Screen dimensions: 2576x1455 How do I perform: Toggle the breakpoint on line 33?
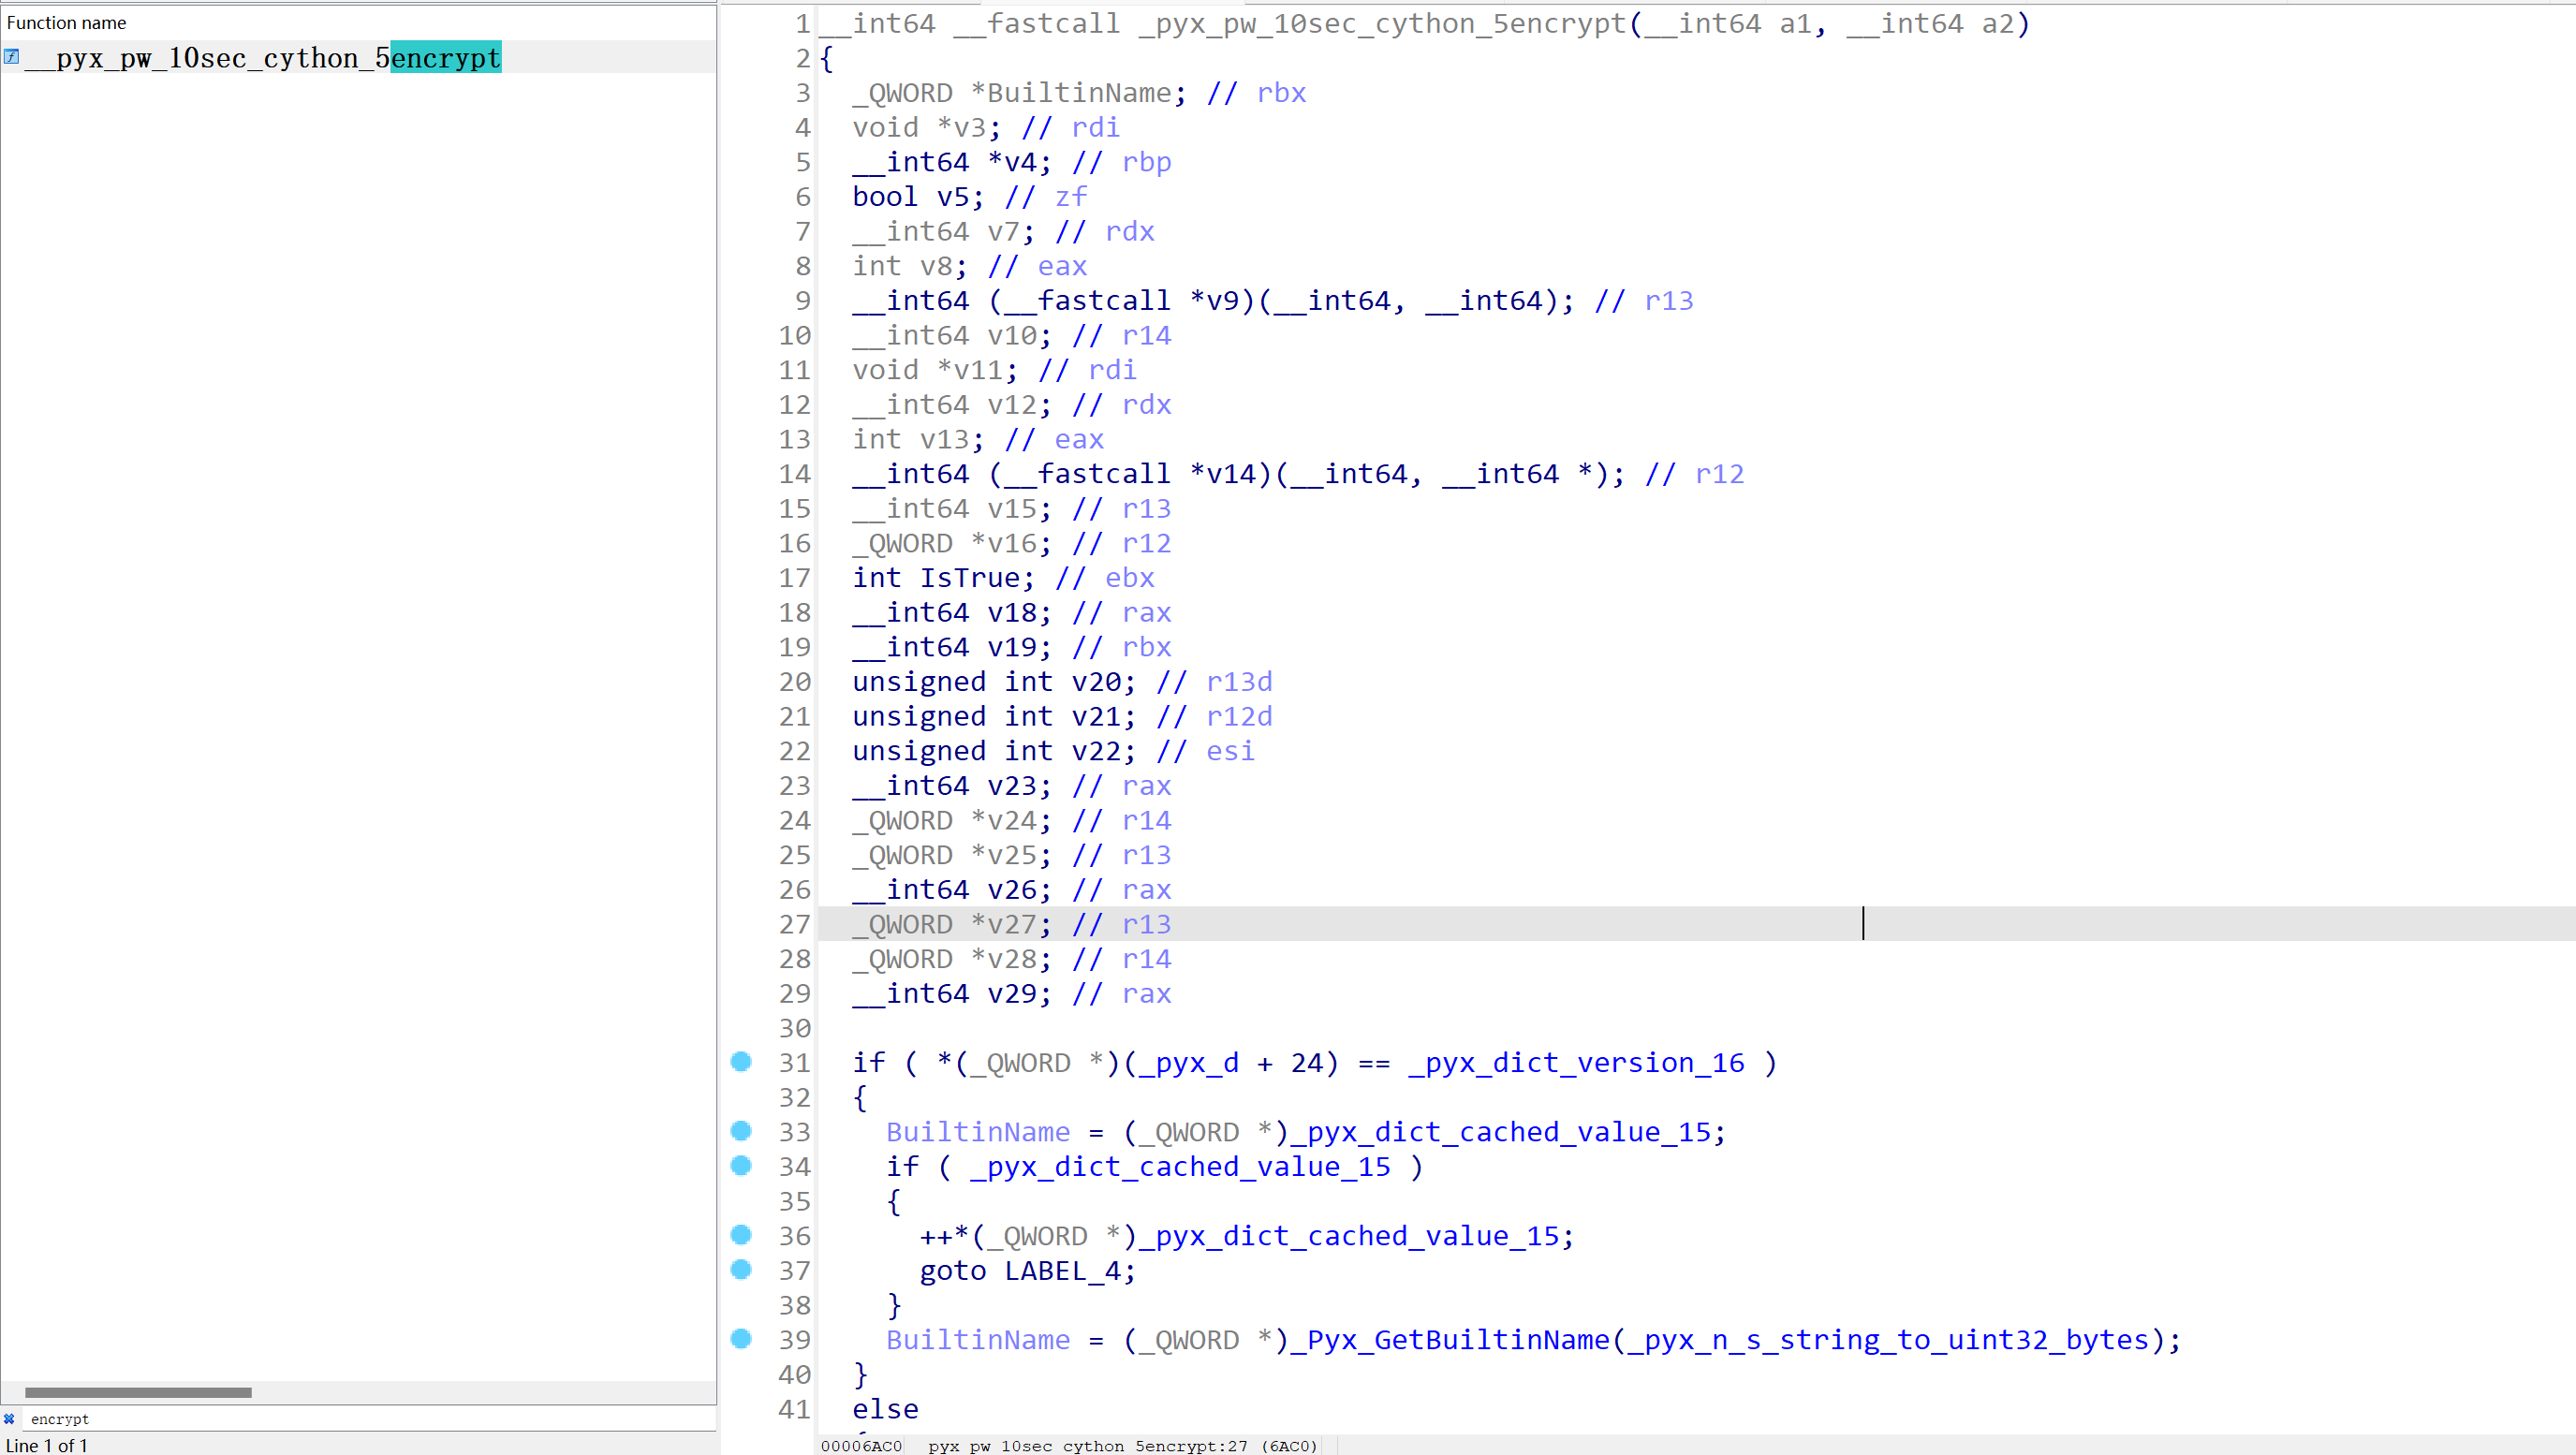click(742, 1131)
